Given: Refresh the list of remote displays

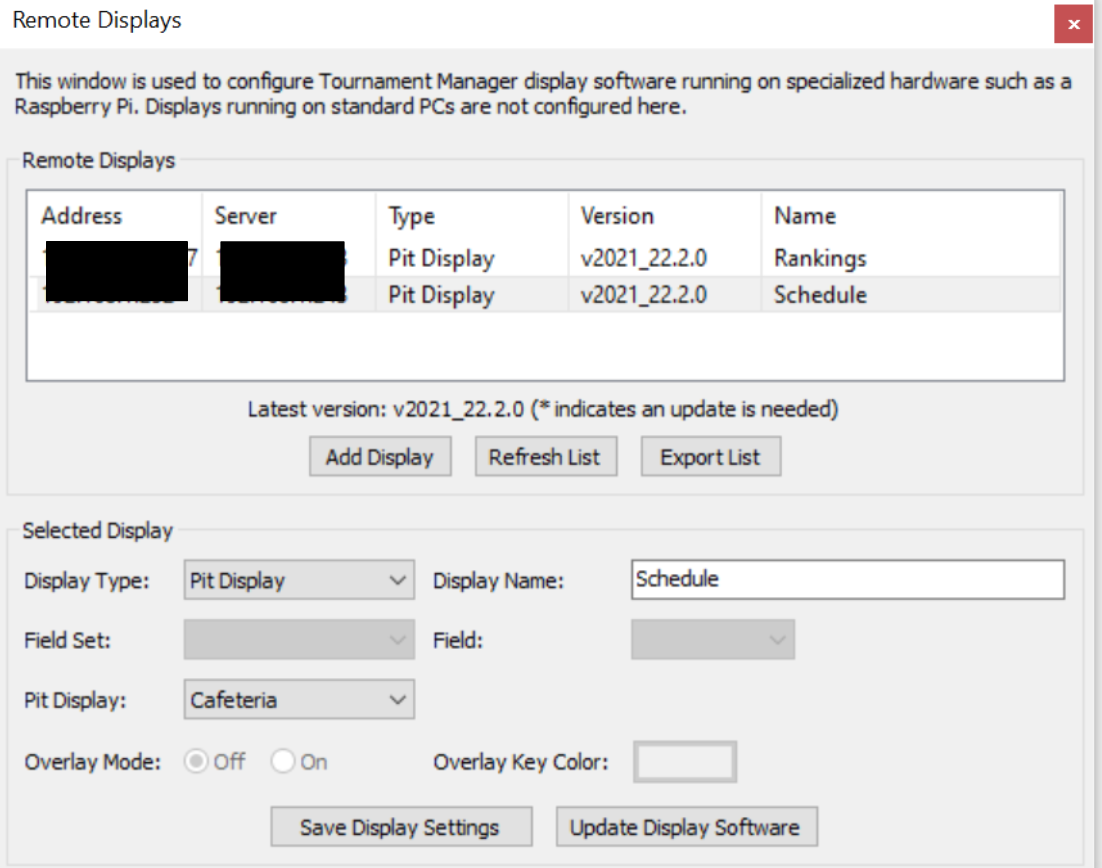Looking at the screenshot, I should click(x=546, y=456).
